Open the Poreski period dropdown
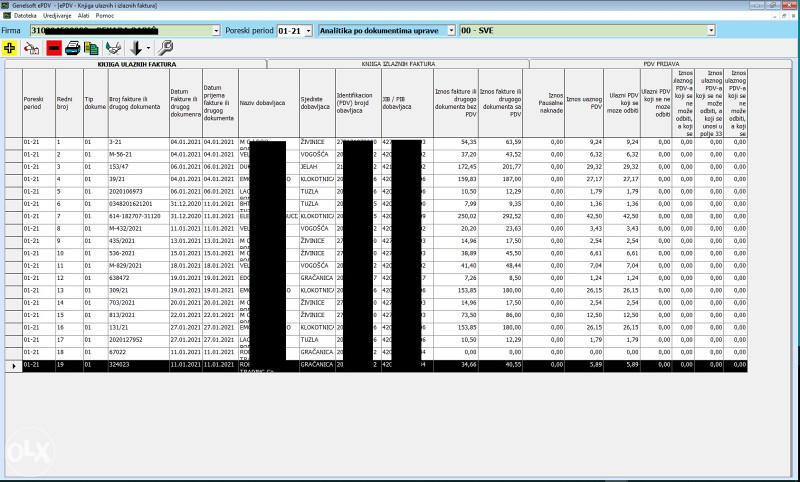 [x=307, y=31]
